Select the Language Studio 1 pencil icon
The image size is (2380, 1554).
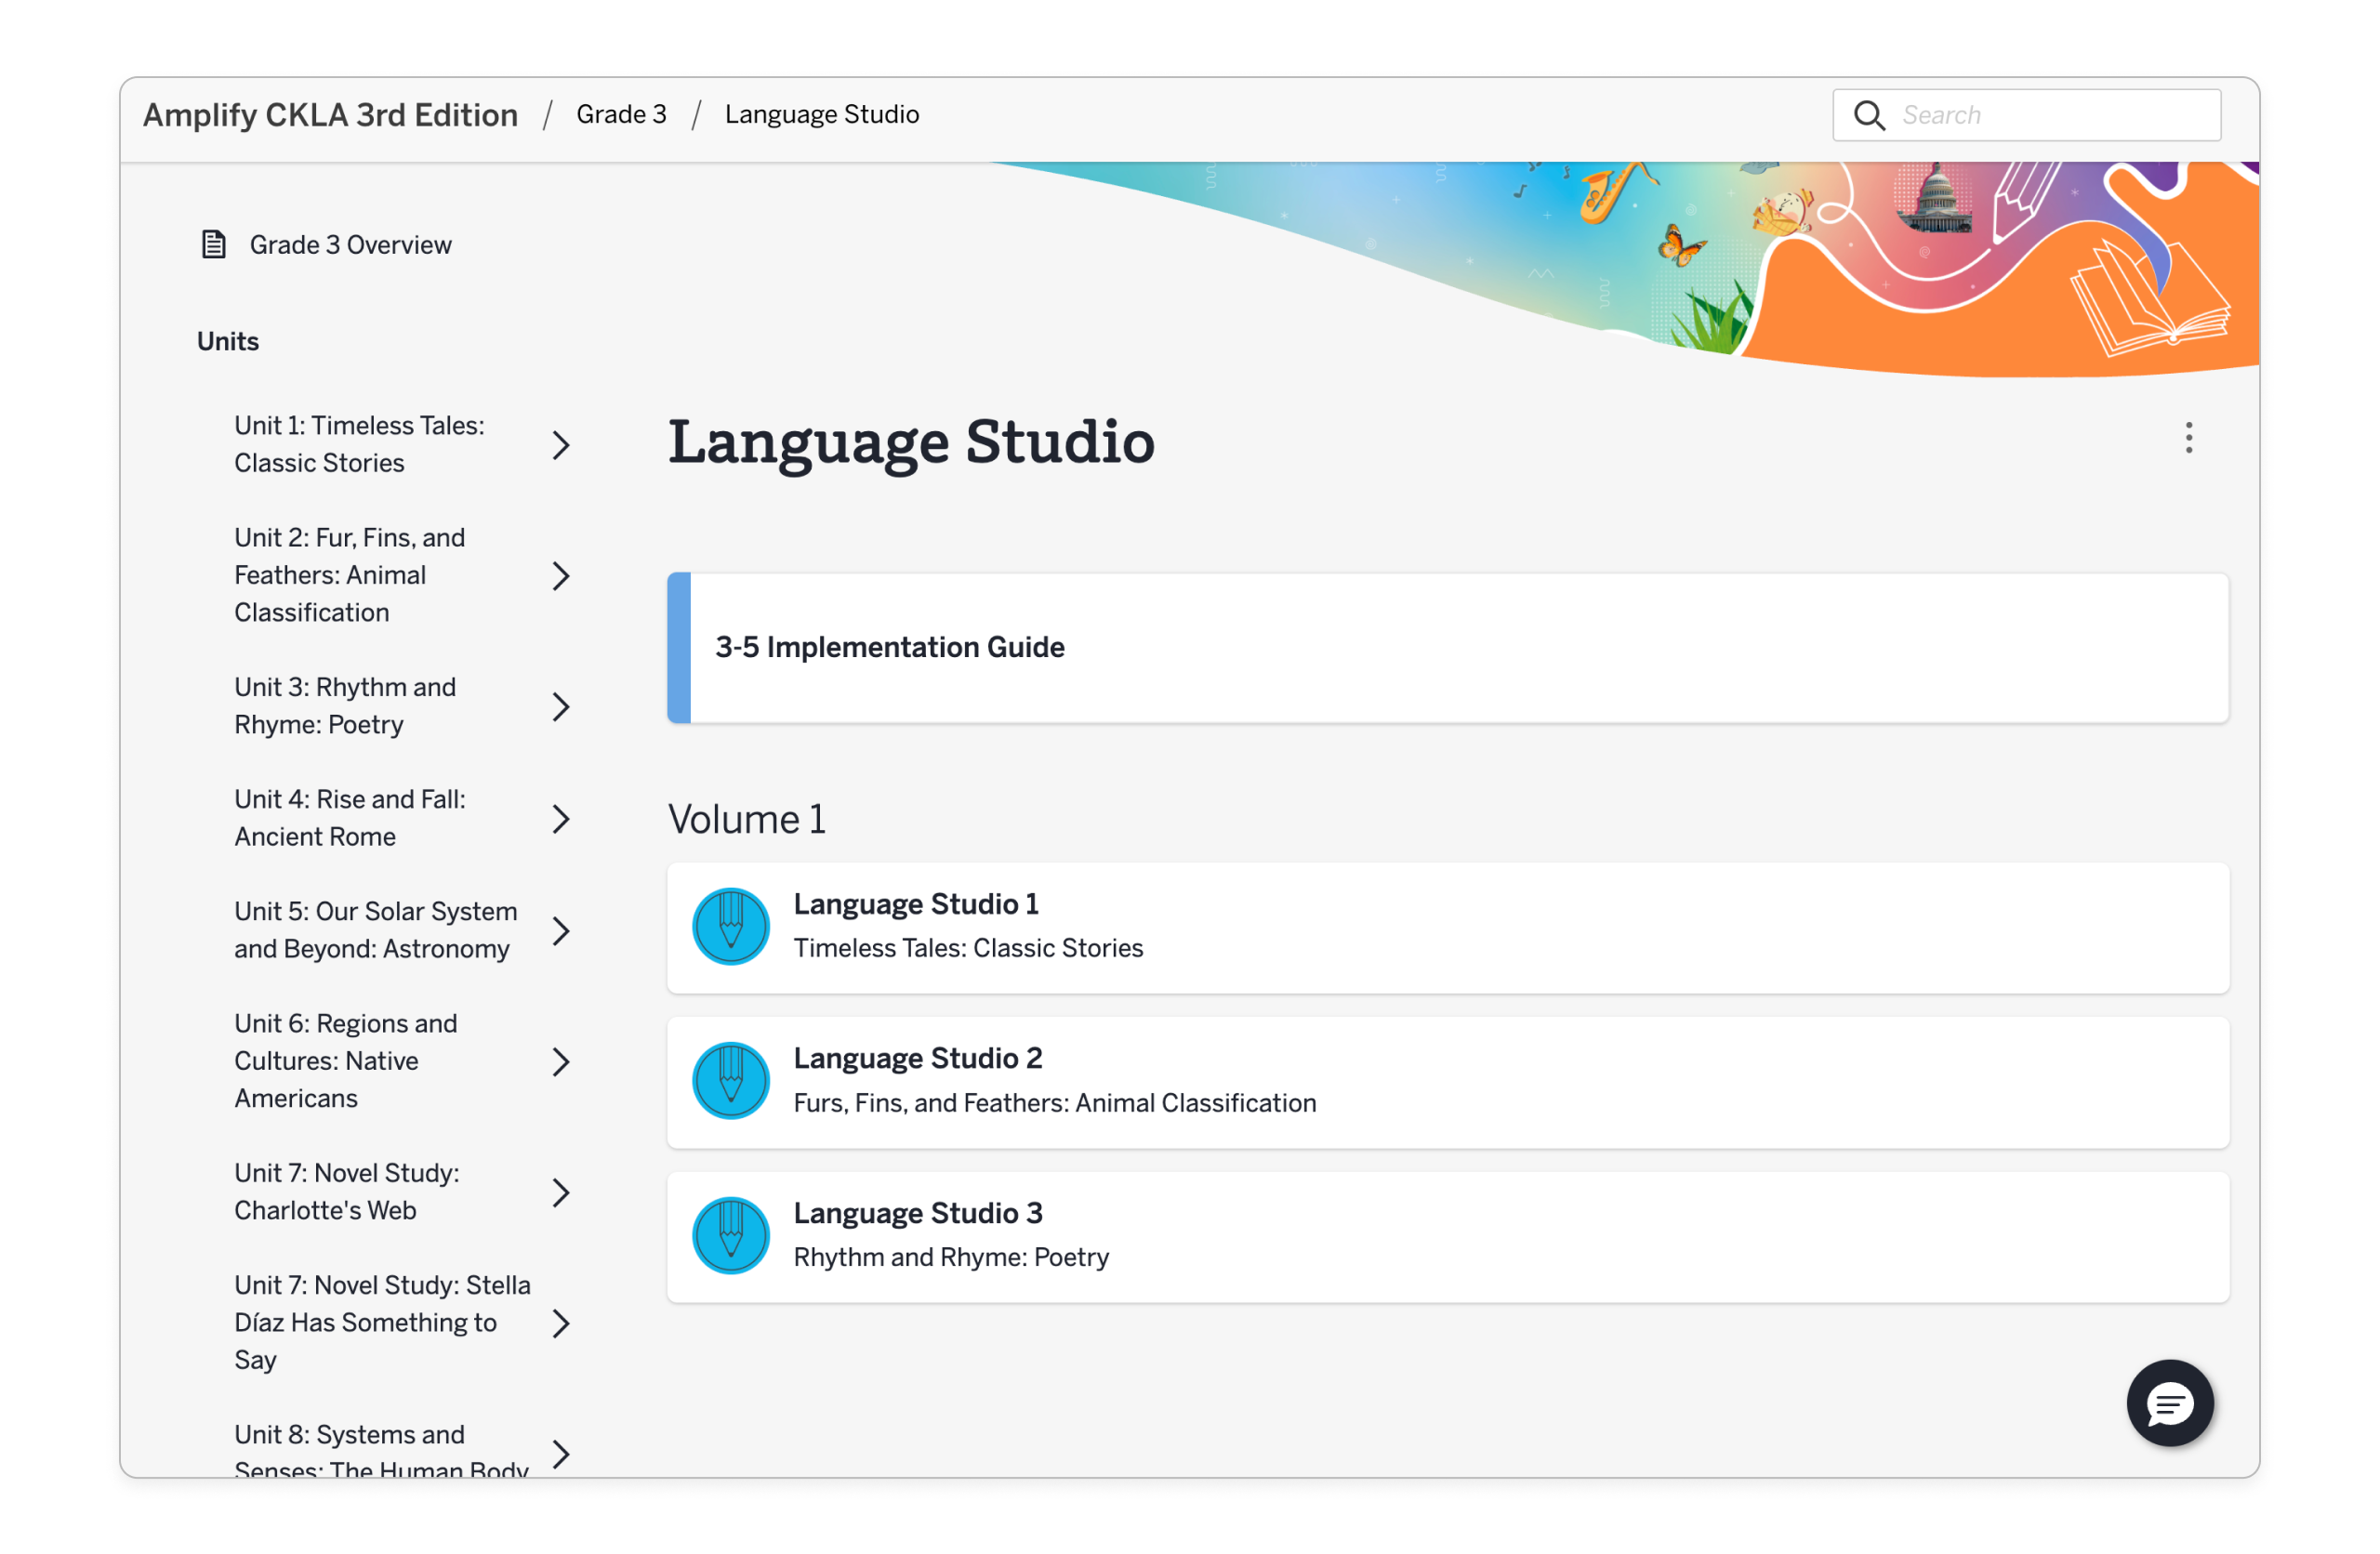tap(731, 926)
